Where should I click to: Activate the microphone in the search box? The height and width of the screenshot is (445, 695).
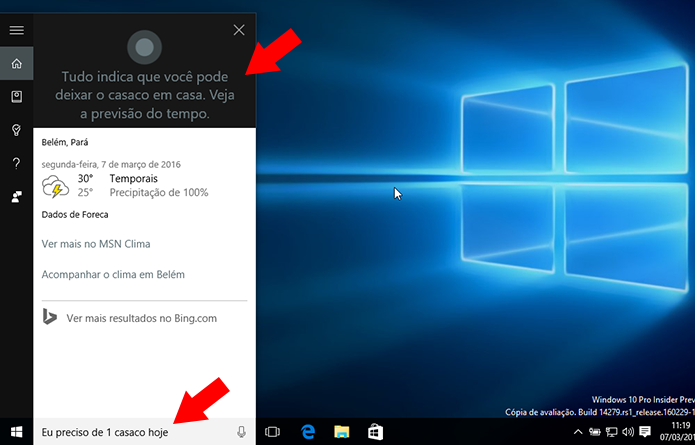click(x=241, y=432)
